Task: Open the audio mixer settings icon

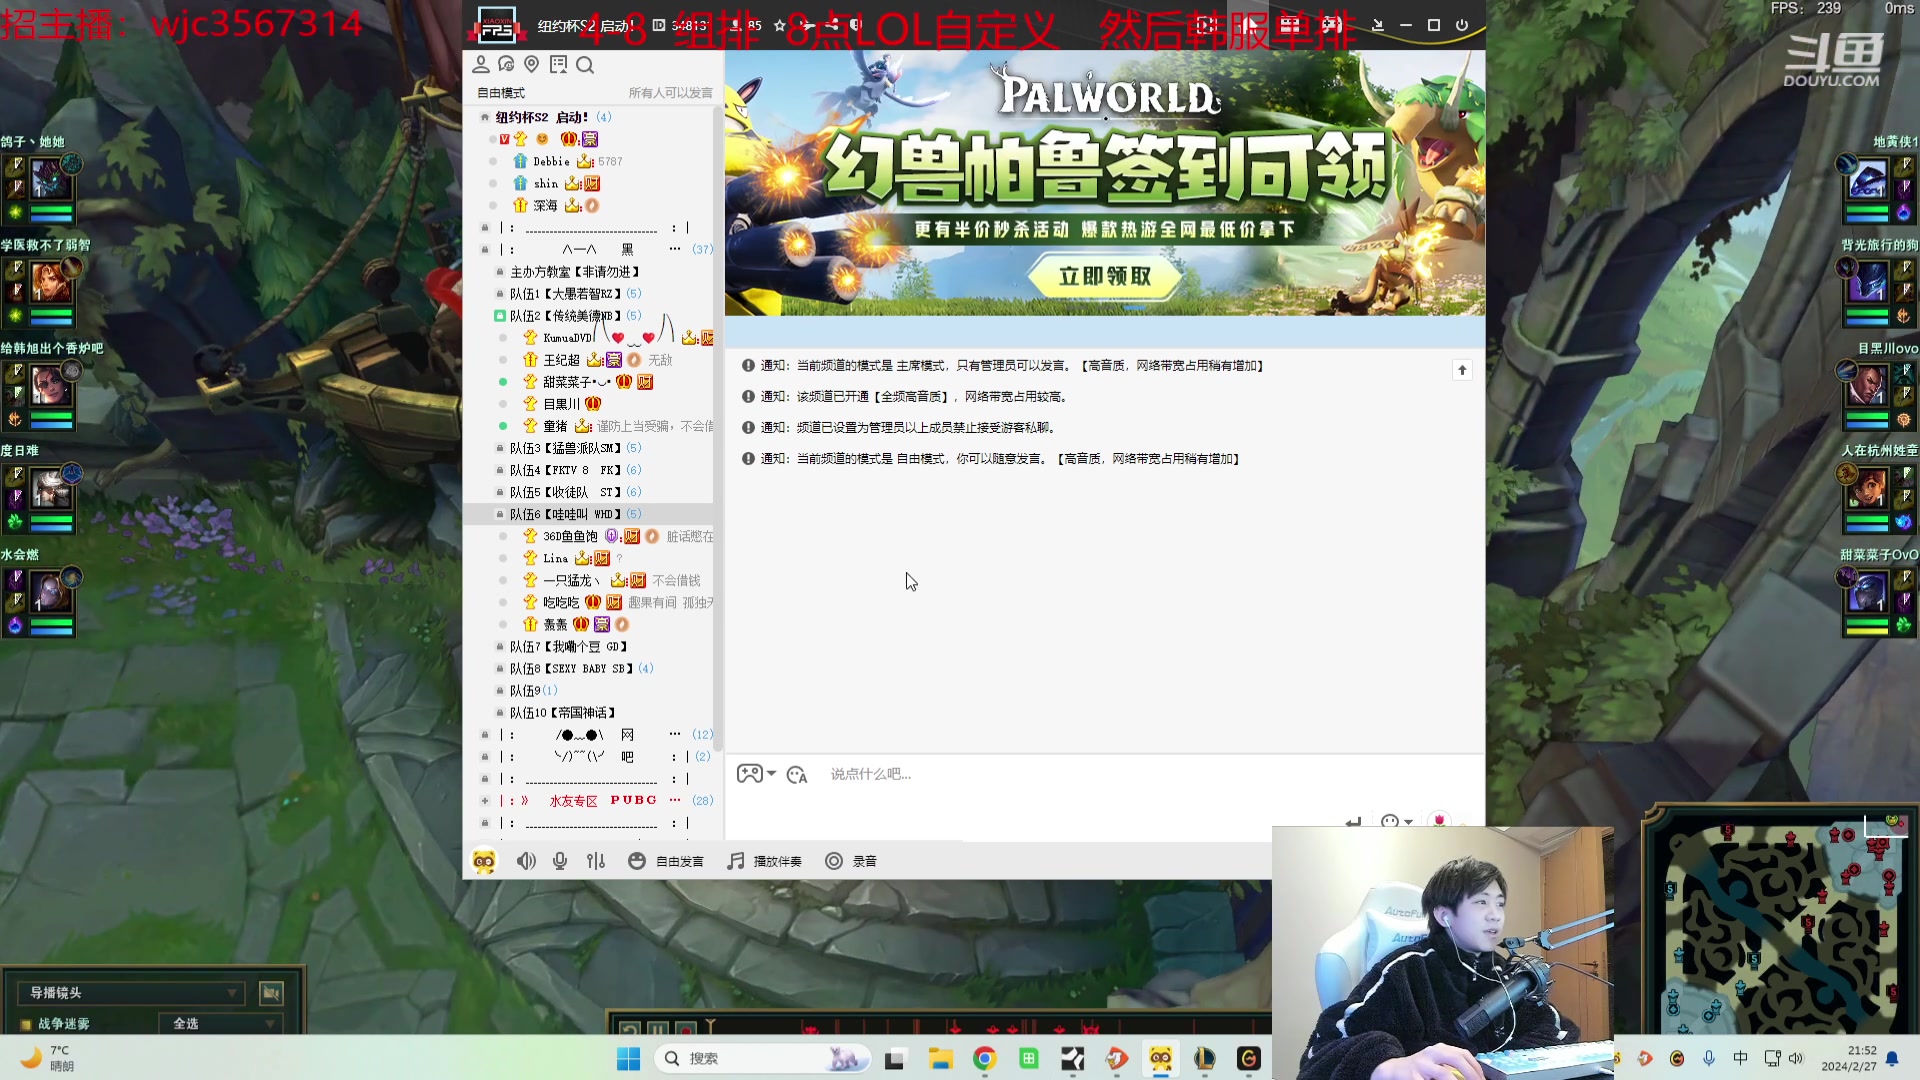Action: pyautogui.click(x=596, y=861)
